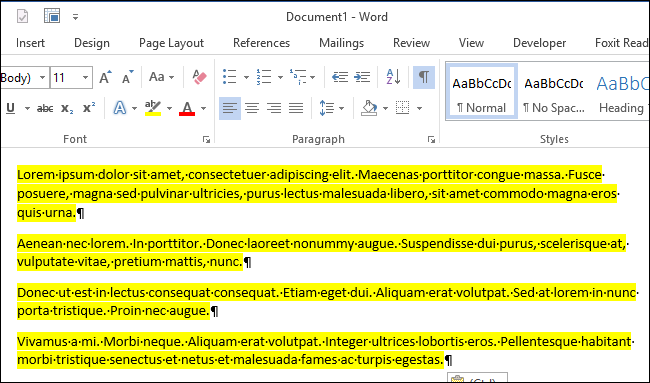Apply subscript formatting
Viewport: 650px width, 383px height.
click(x=67, y=109)
